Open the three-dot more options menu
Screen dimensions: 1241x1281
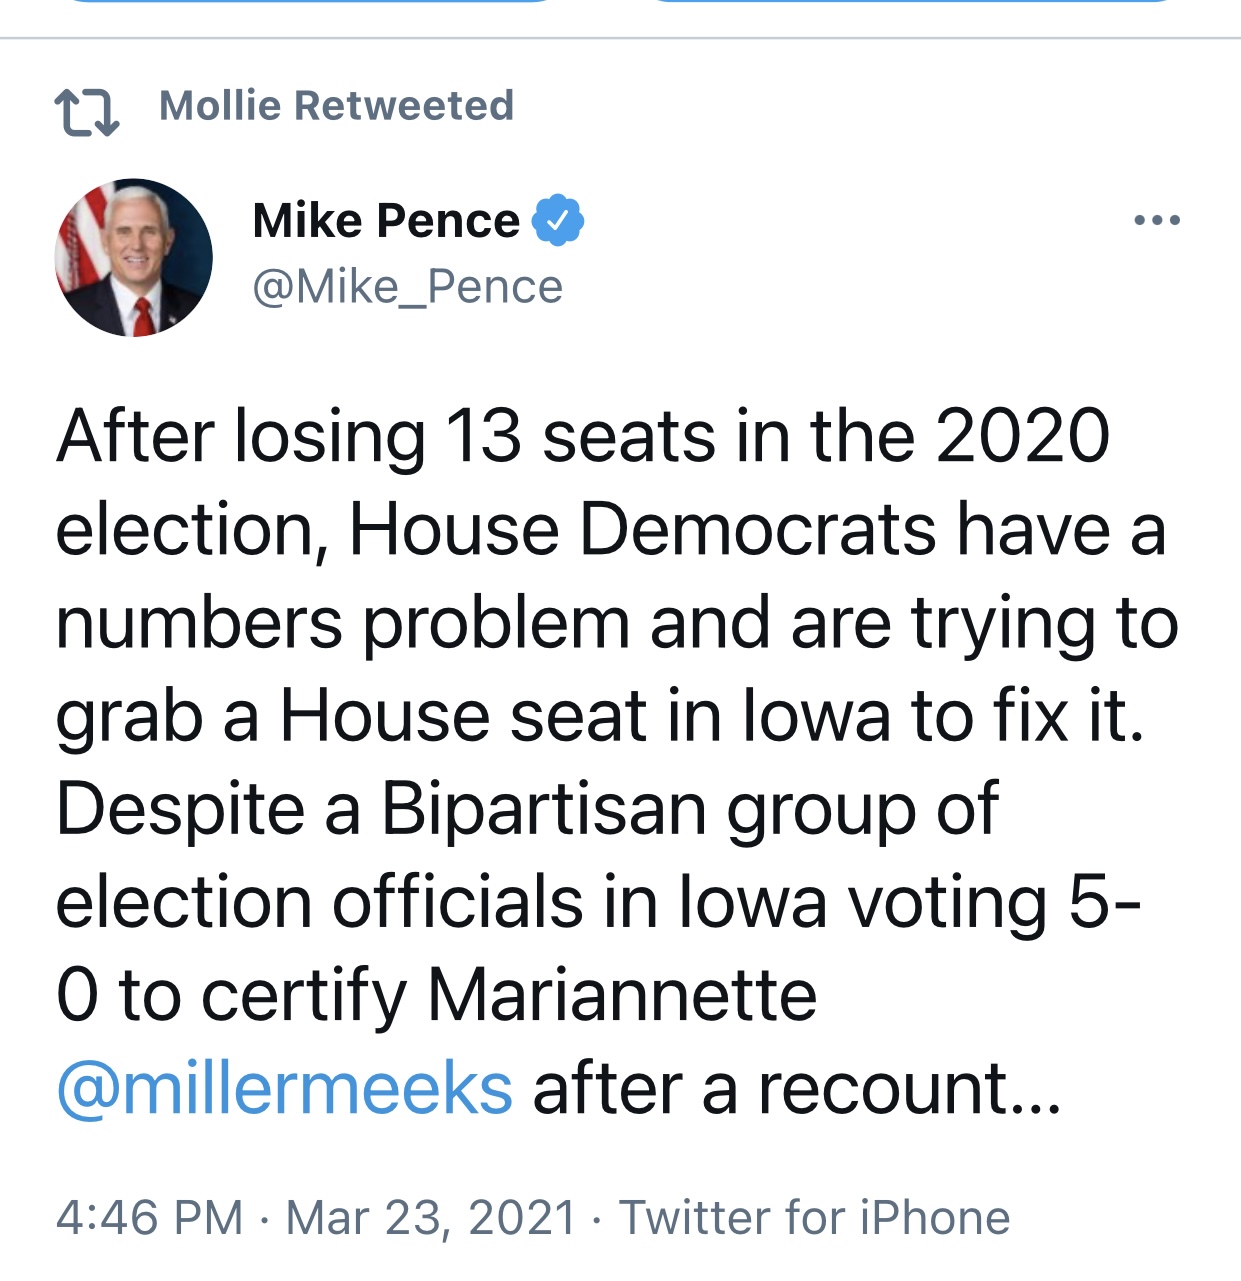pos(1157,220)
